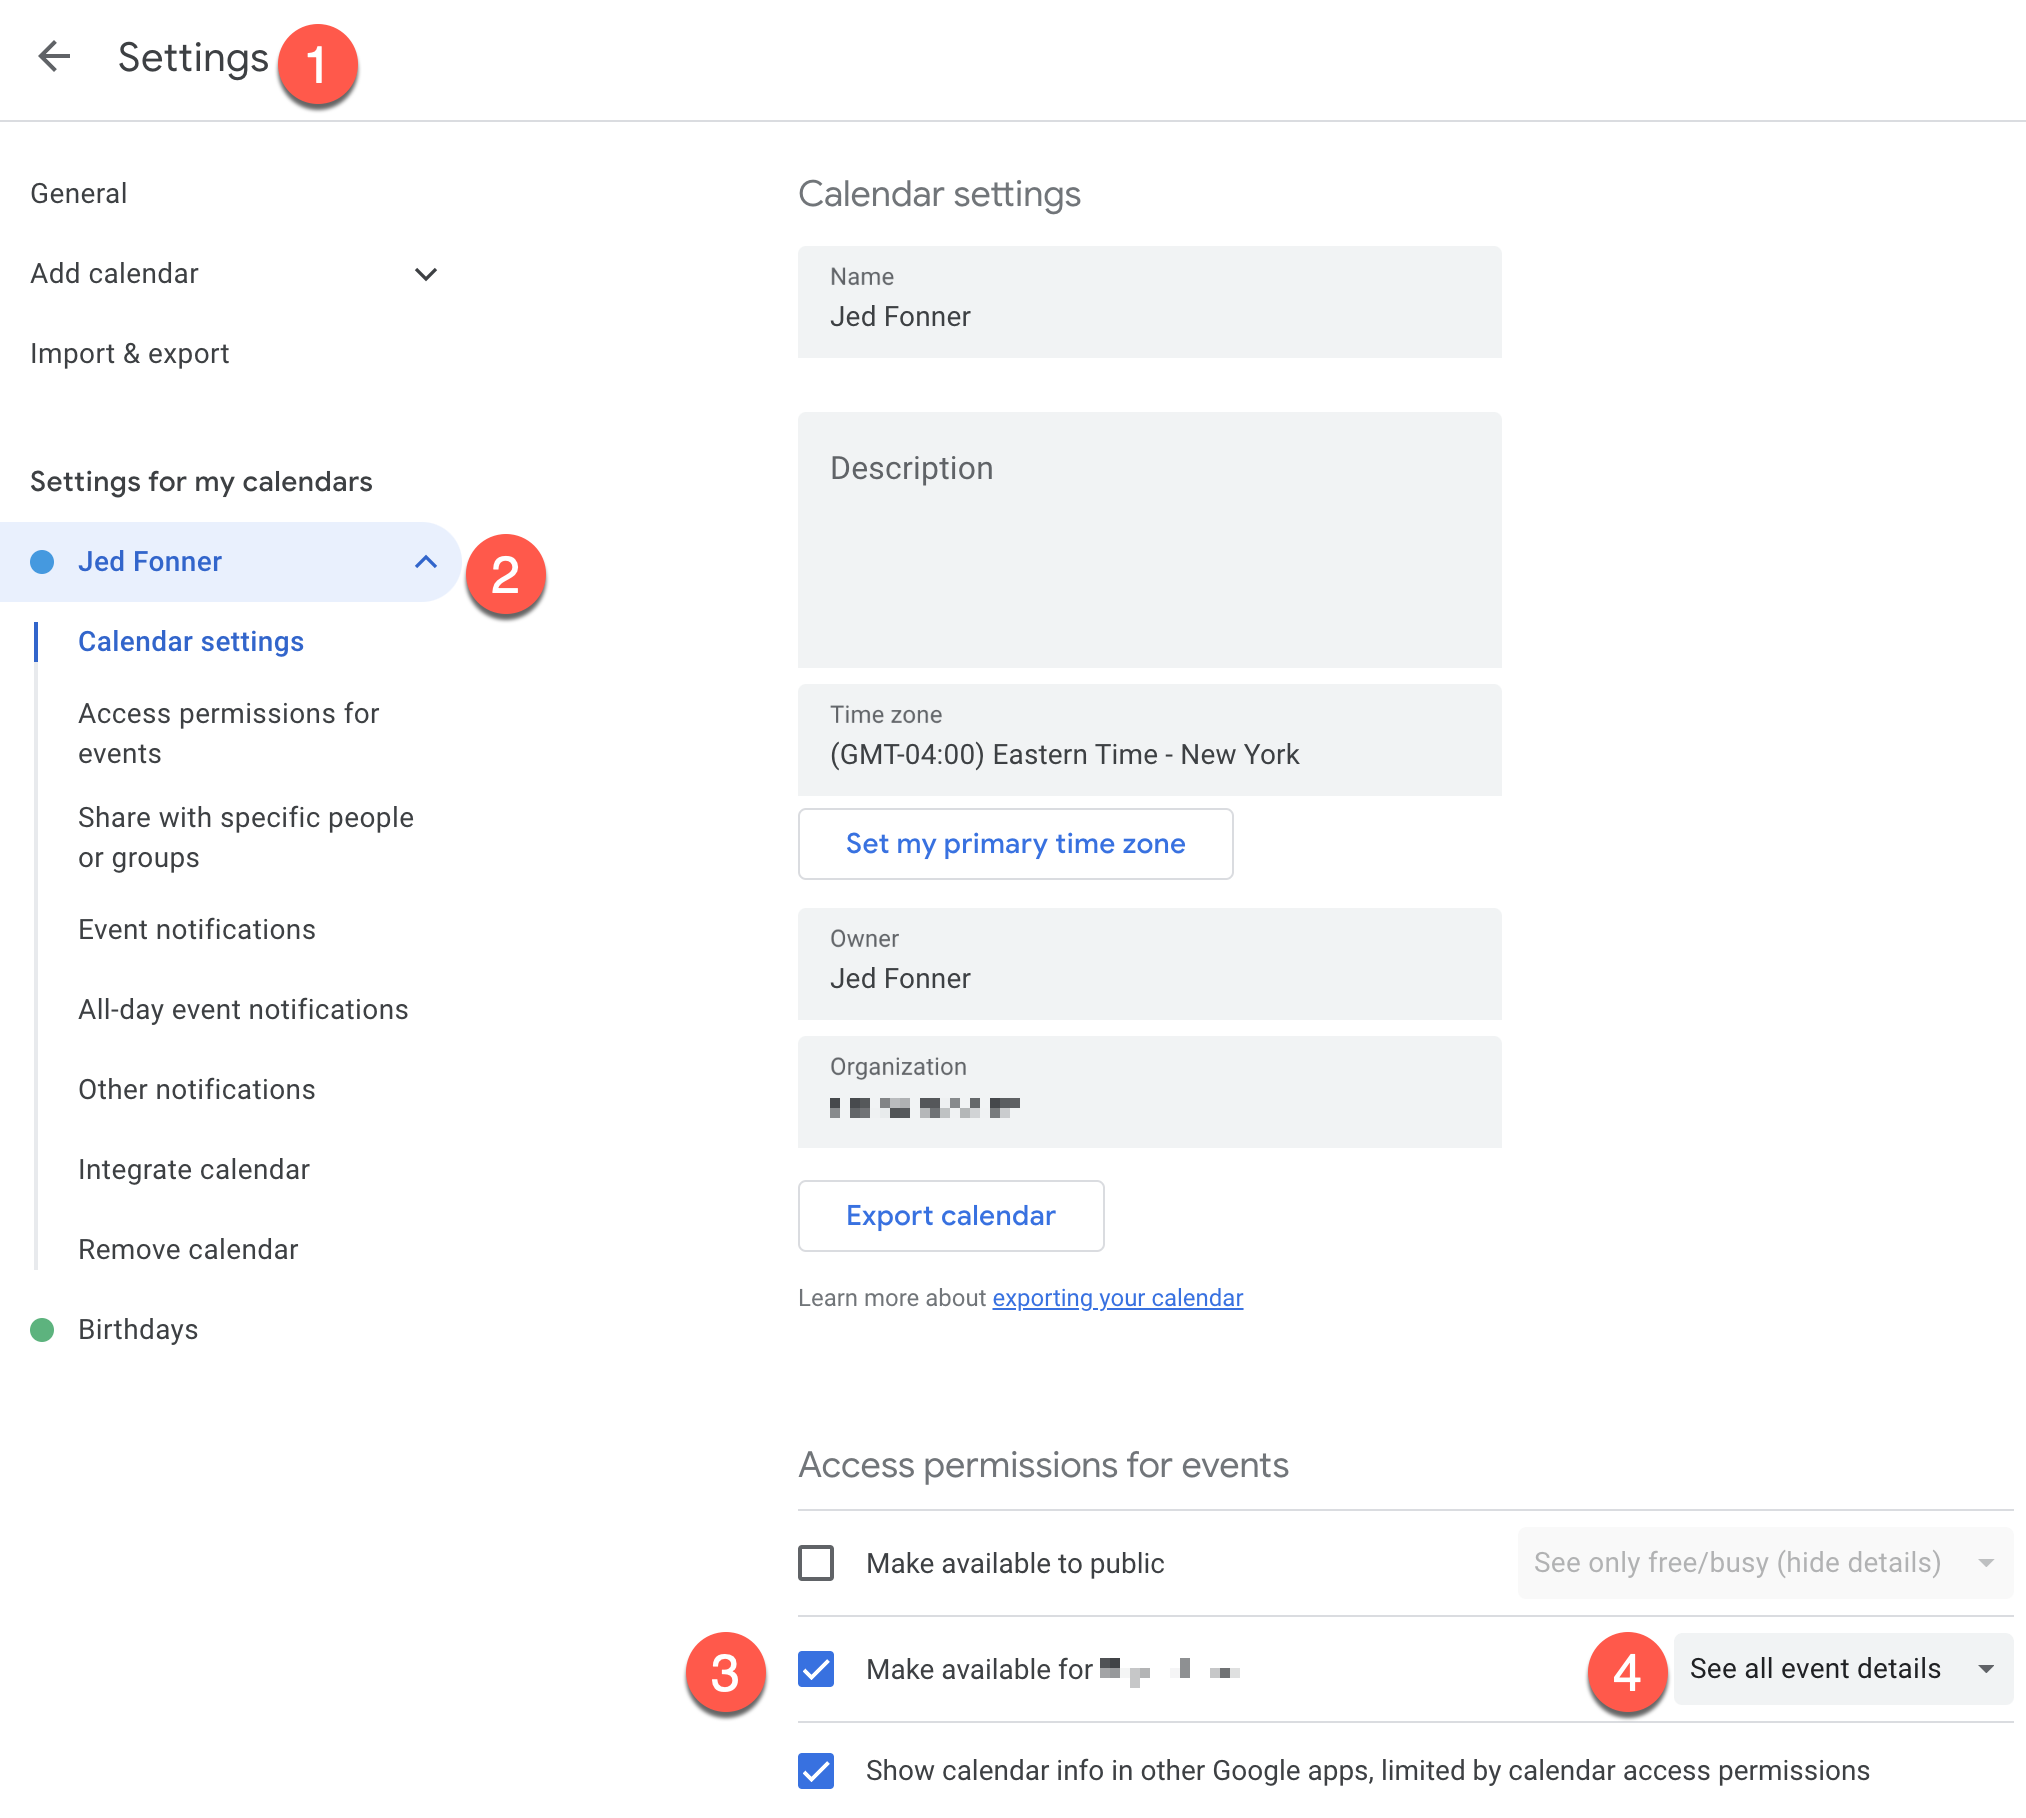Open the "See only free/busy (hide details)" dropdown

point(1763,1562)
